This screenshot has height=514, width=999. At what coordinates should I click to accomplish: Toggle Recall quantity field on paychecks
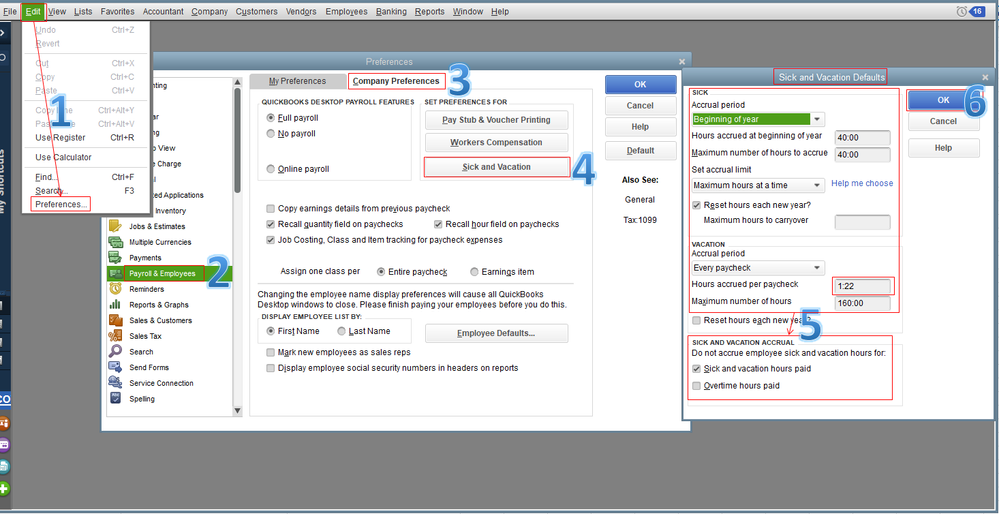pyautogui.click(x=271, y=224)
